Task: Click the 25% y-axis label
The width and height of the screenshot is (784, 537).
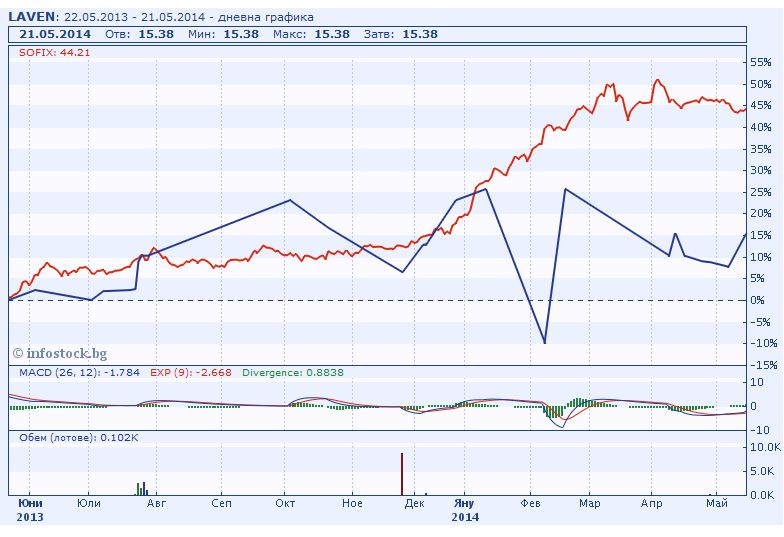Action: [x=760, y=192]
